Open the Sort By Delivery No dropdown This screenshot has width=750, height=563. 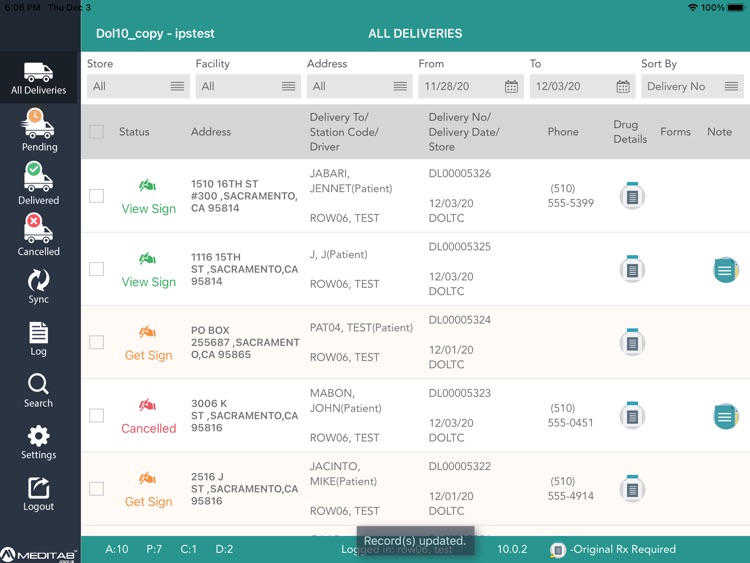point(692,86)
